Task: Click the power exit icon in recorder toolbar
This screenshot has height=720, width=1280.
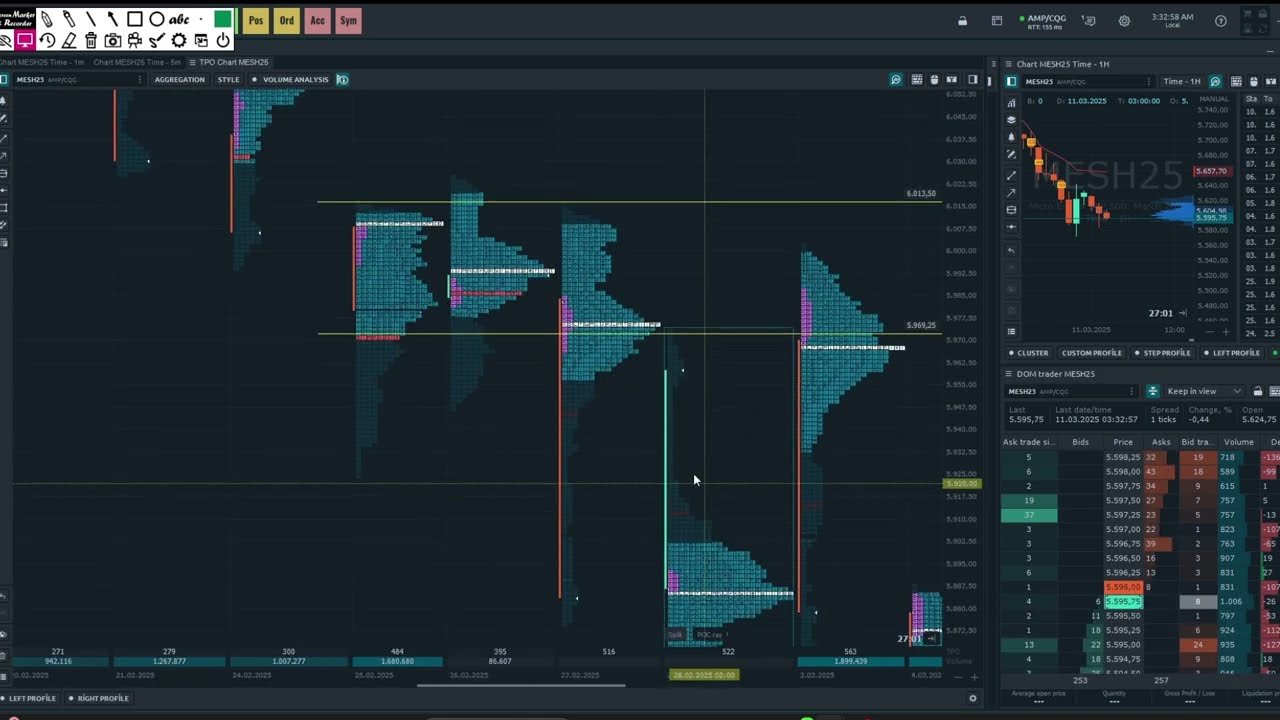Action: click(x=223, y=40)
